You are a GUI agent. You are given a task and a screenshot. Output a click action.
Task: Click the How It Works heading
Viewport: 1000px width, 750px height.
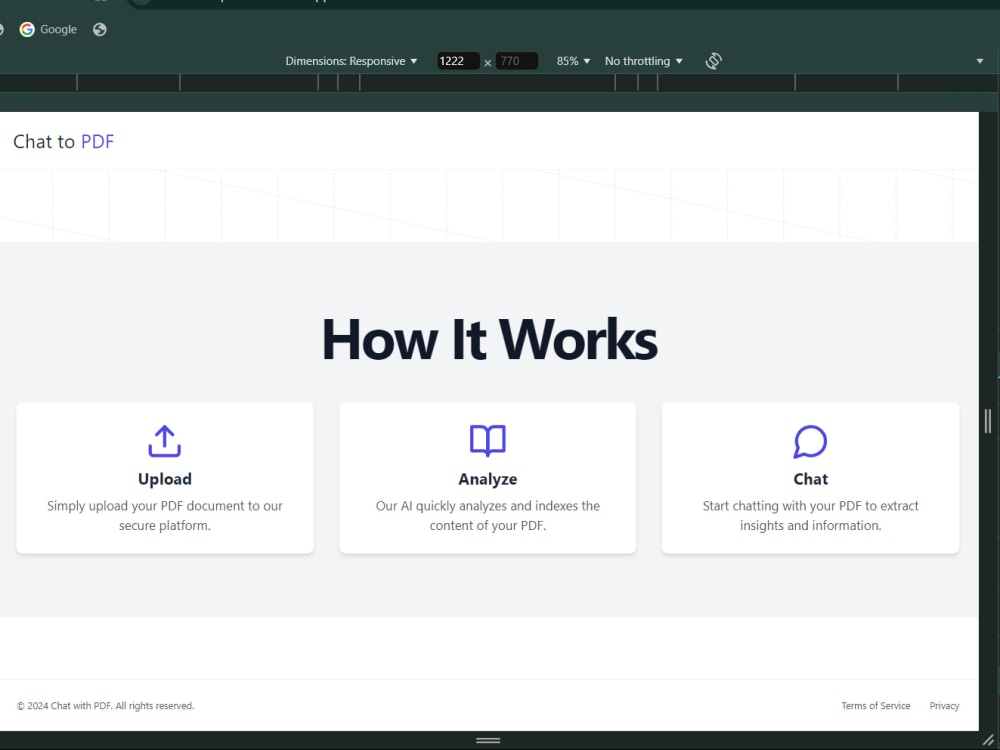(489, 340)
